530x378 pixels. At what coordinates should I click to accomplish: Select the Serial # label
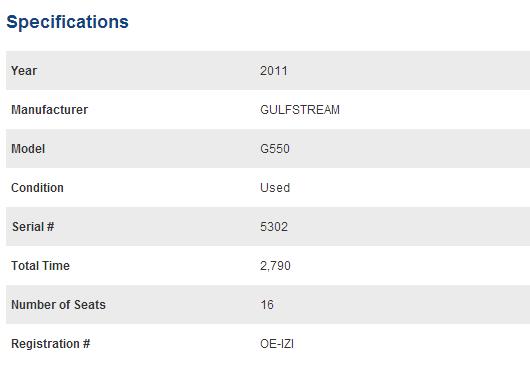pos(33,227)
